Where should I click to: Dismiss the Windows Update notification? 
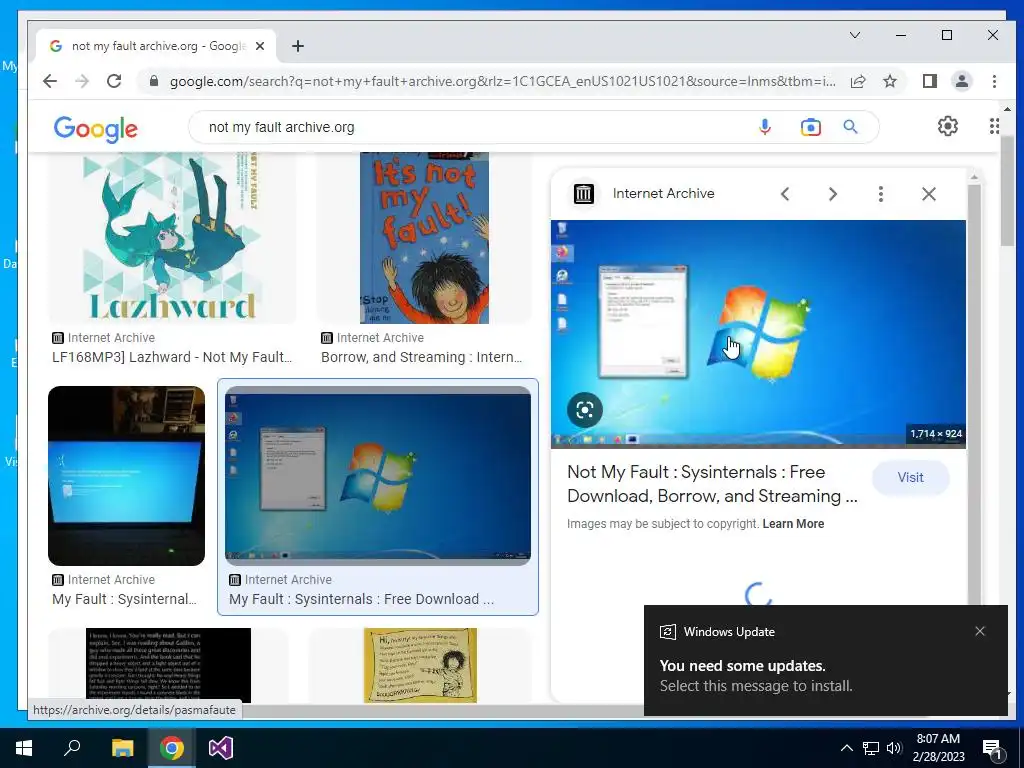980,631
